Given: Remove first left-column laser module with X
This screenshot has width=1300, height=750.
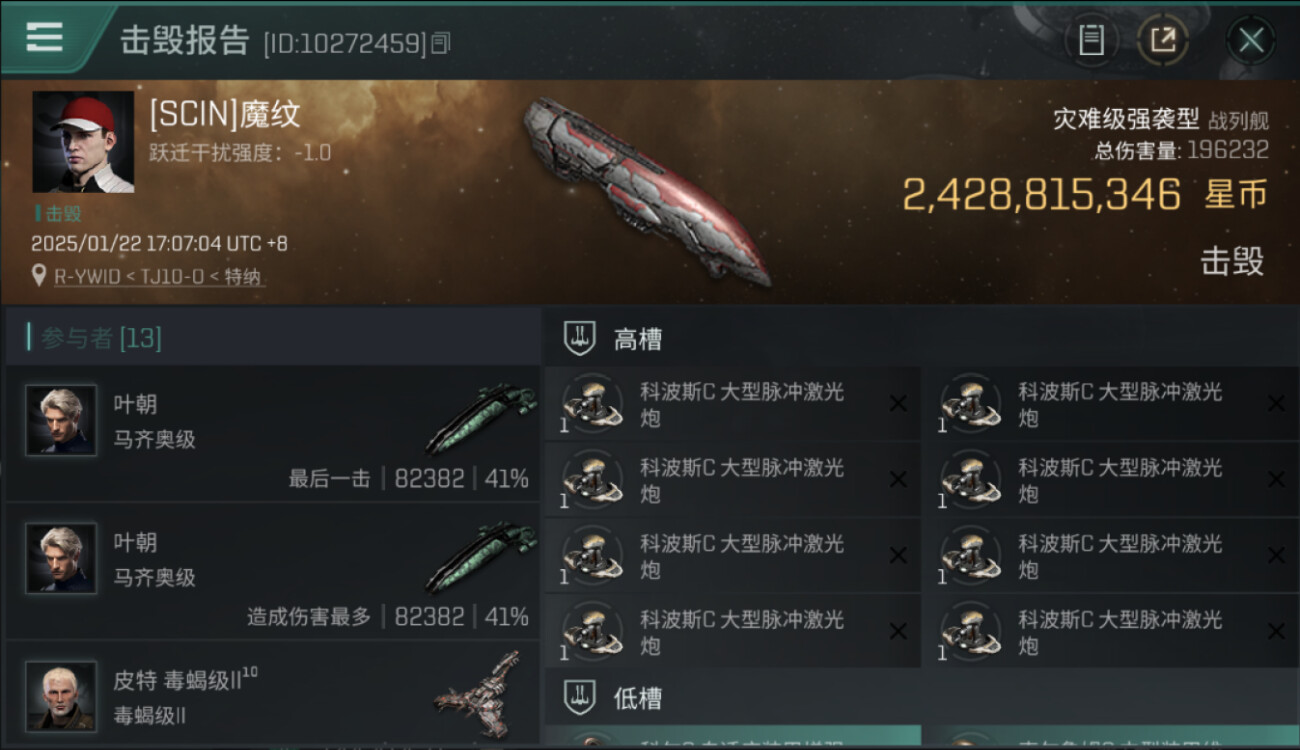Looking at the screenshot, I should [x=898, y=404].
